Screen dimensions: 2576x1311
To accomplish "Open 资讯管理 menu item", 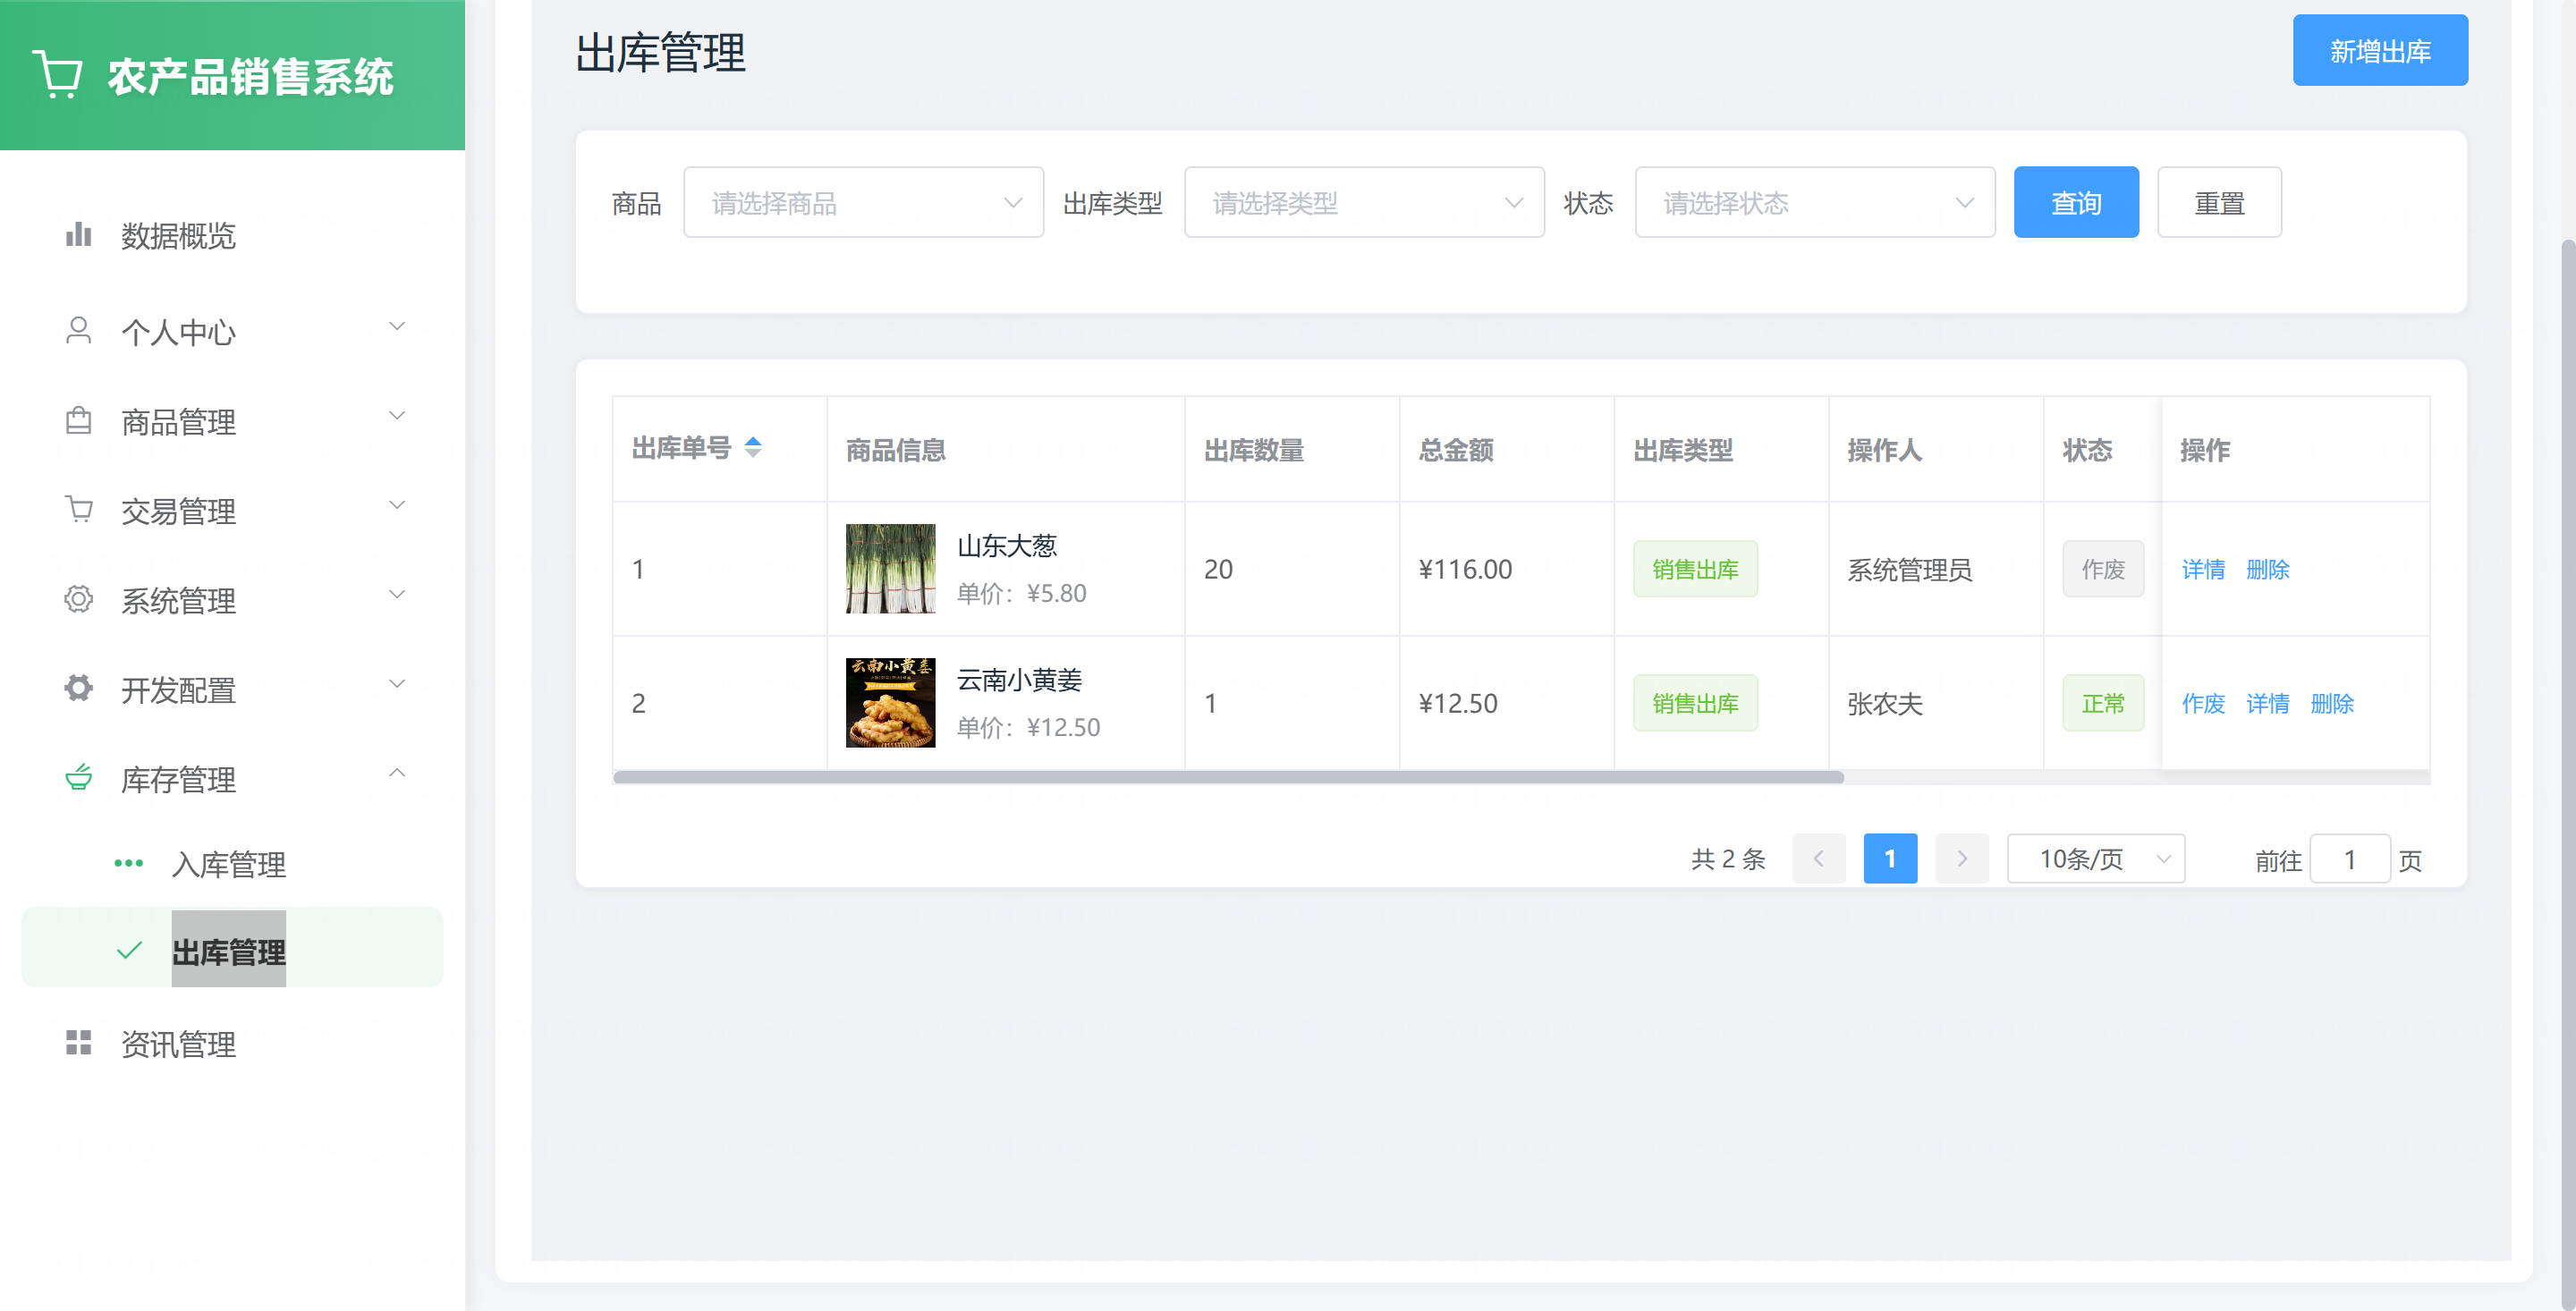I will 233,1044.
